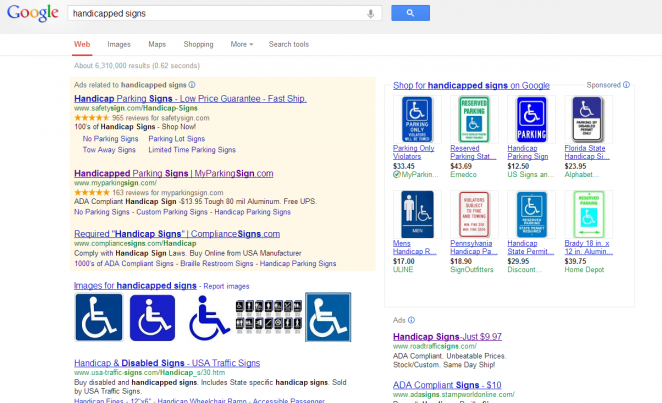Open Shop for handicapped signs on Google
Screen dimensions: 662x403
pos(471,86)
